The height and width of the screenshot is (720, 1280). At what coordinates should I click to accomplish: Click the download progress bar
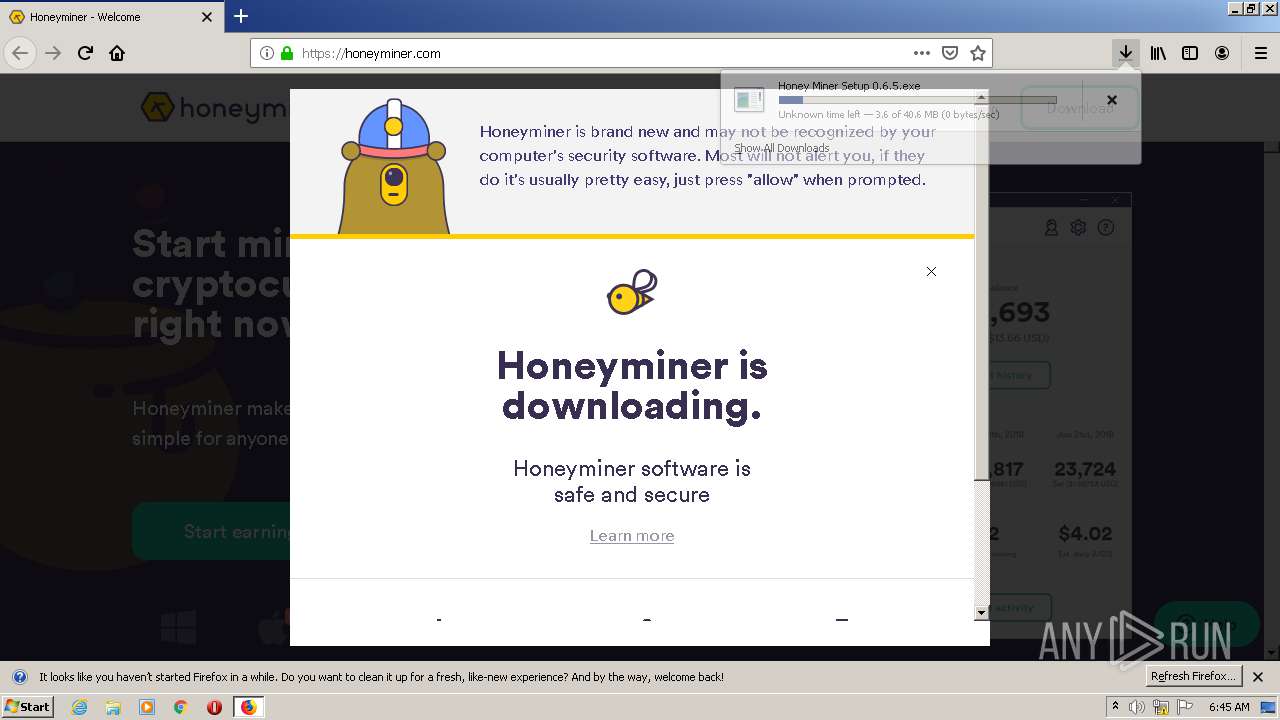917,100
